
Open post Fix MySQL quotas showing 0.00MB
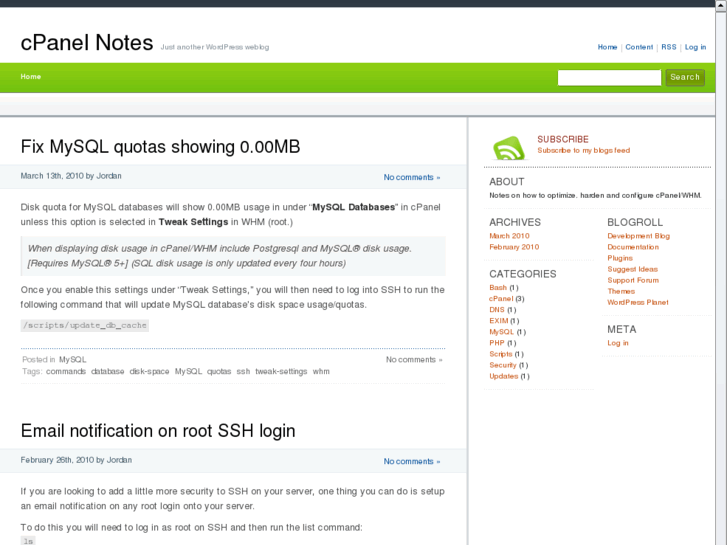tap(160, 147)
